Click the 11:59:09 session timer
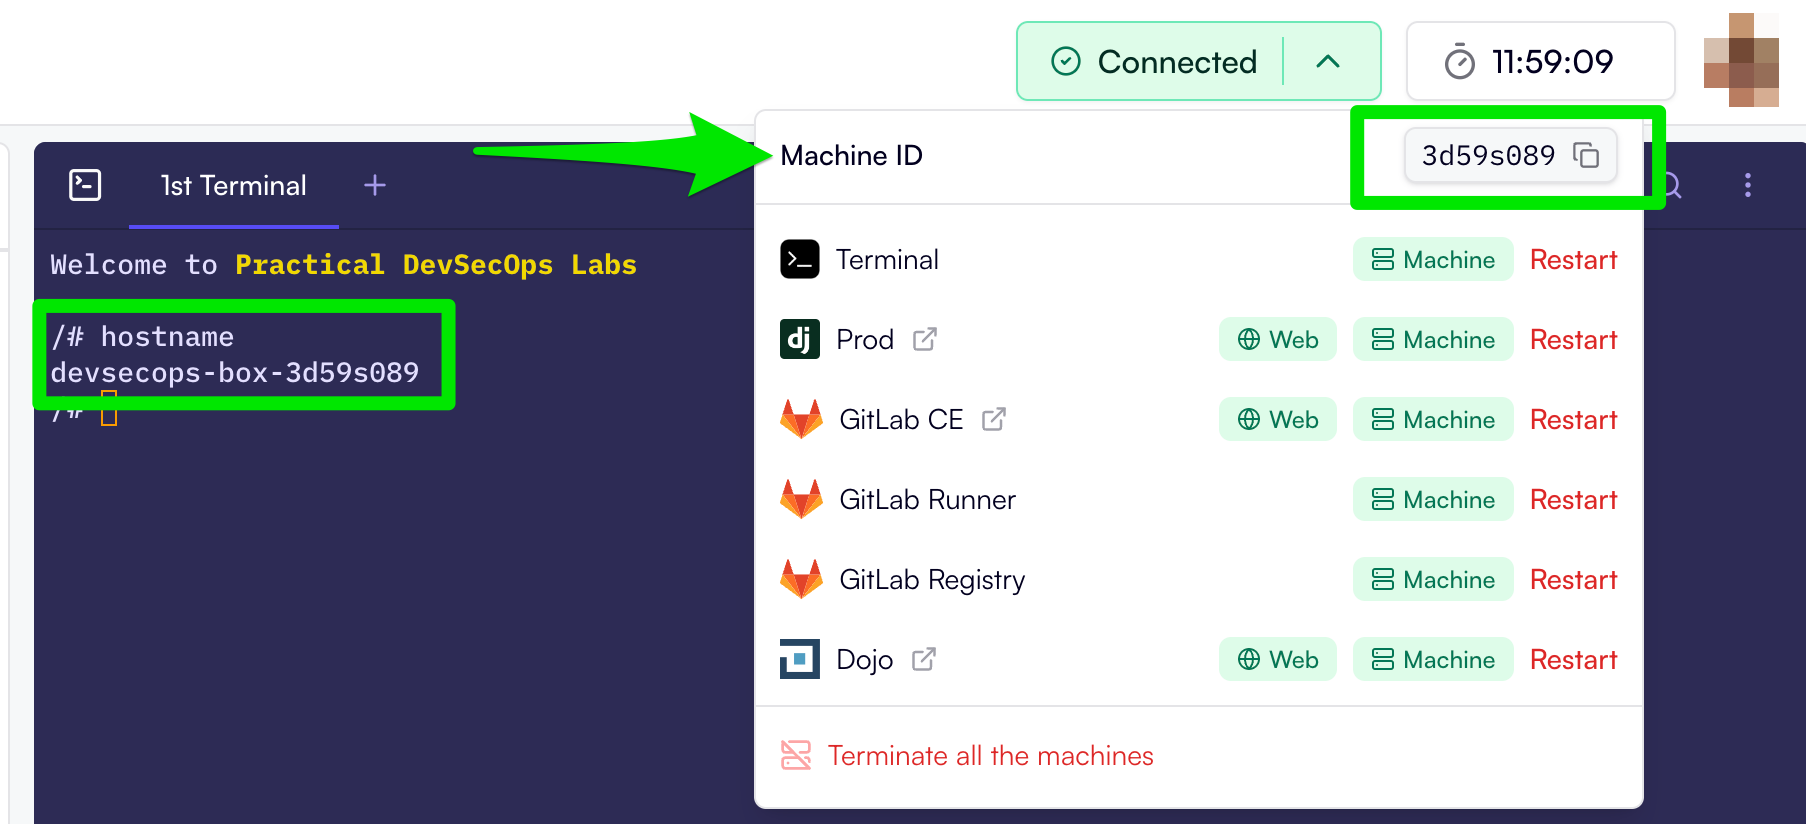The height and width of the screenshot is (824, 1806). 1540,62
